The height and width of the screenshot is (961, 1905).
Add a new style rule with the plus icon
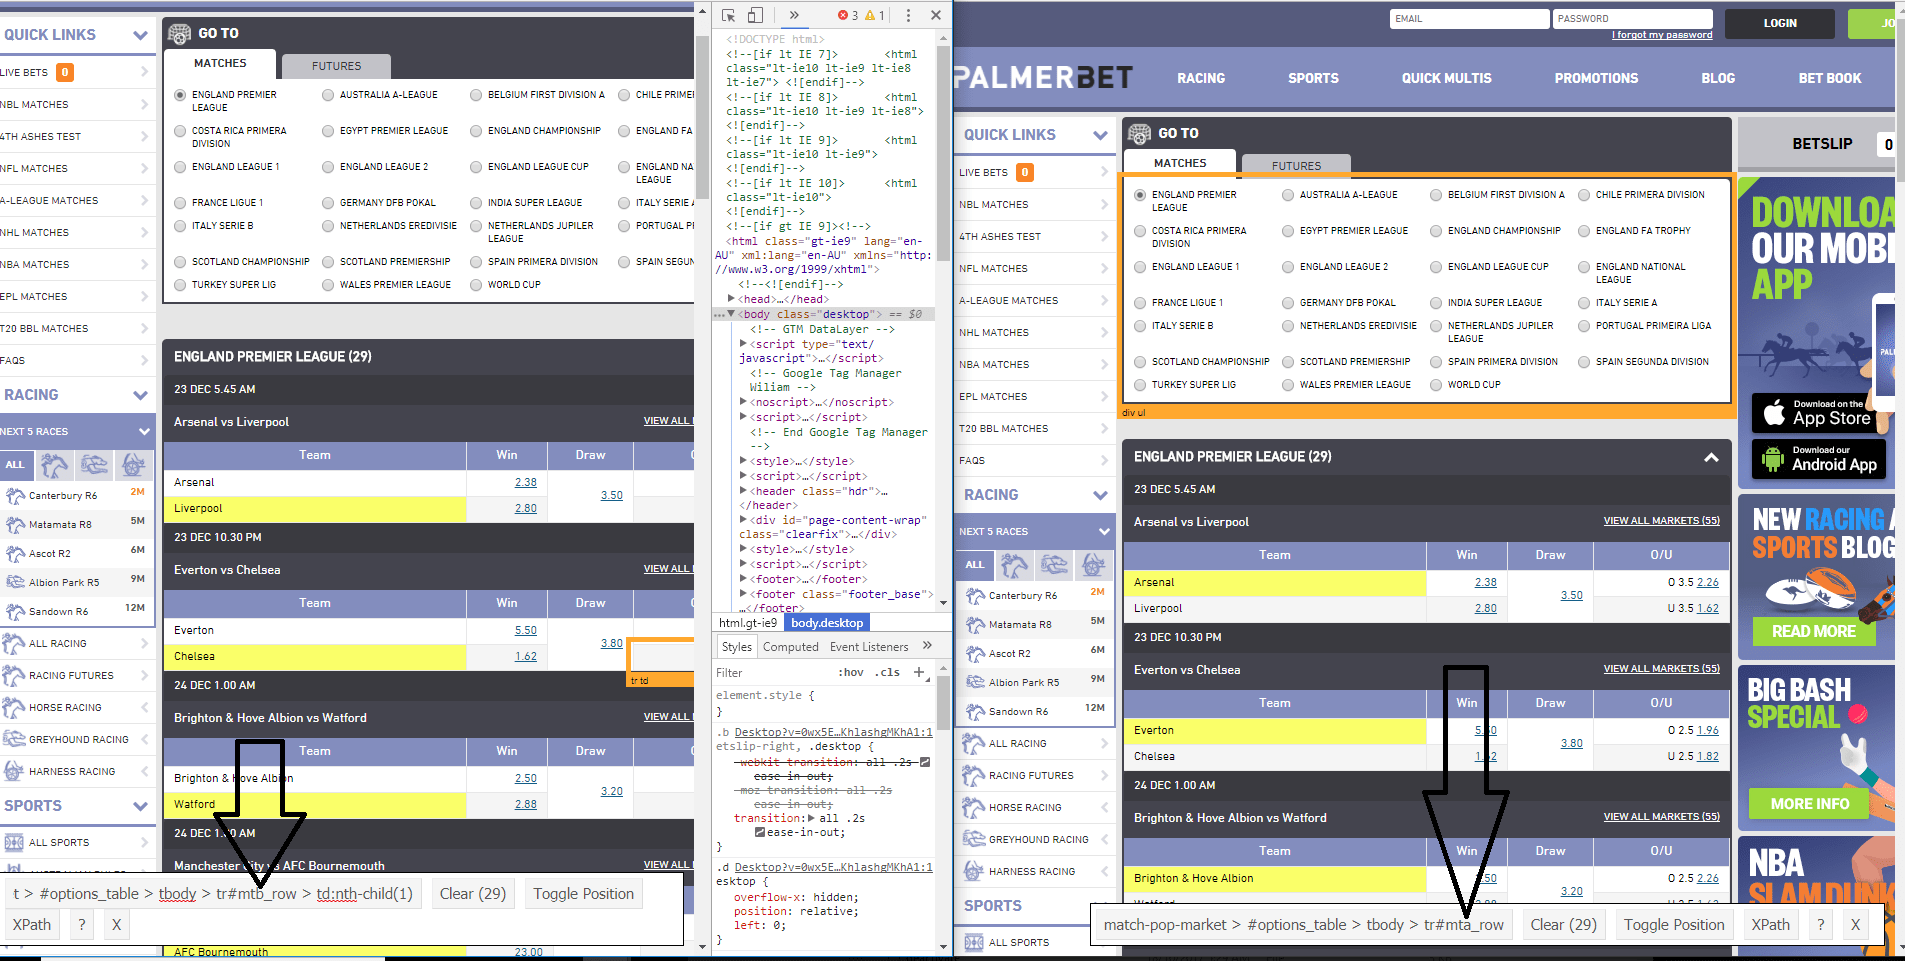(x=919, y=672)
